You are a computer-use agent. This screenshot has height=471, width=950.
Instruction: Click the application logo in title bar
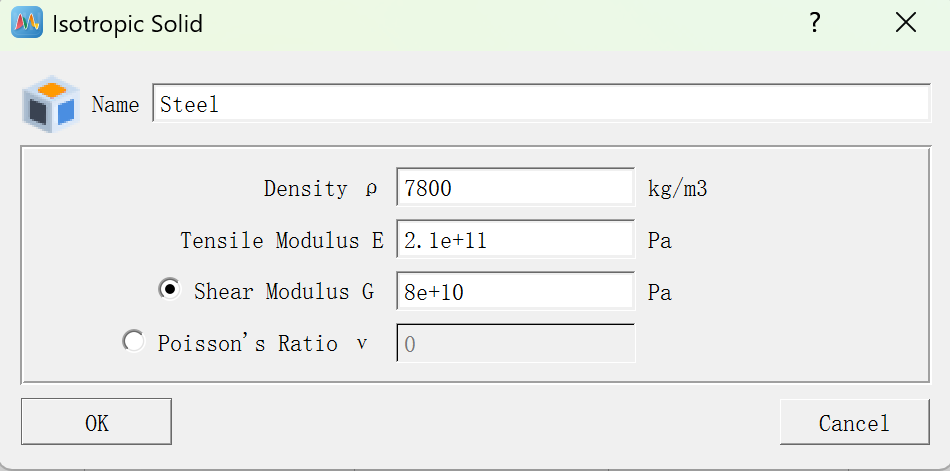[26, 23]
